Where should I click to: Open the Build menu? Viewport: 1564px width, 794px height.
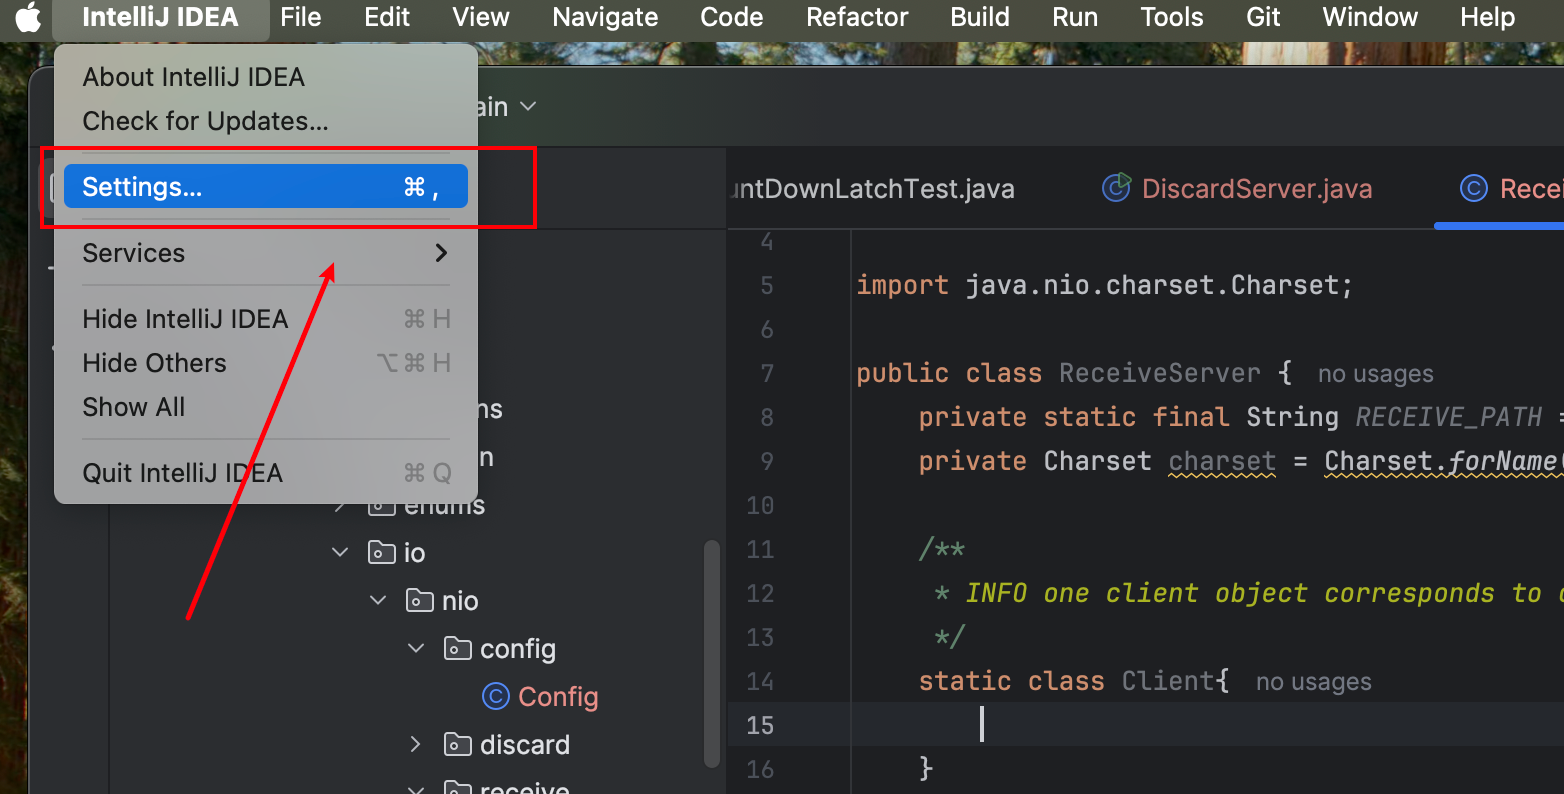[x=980, y=17]
